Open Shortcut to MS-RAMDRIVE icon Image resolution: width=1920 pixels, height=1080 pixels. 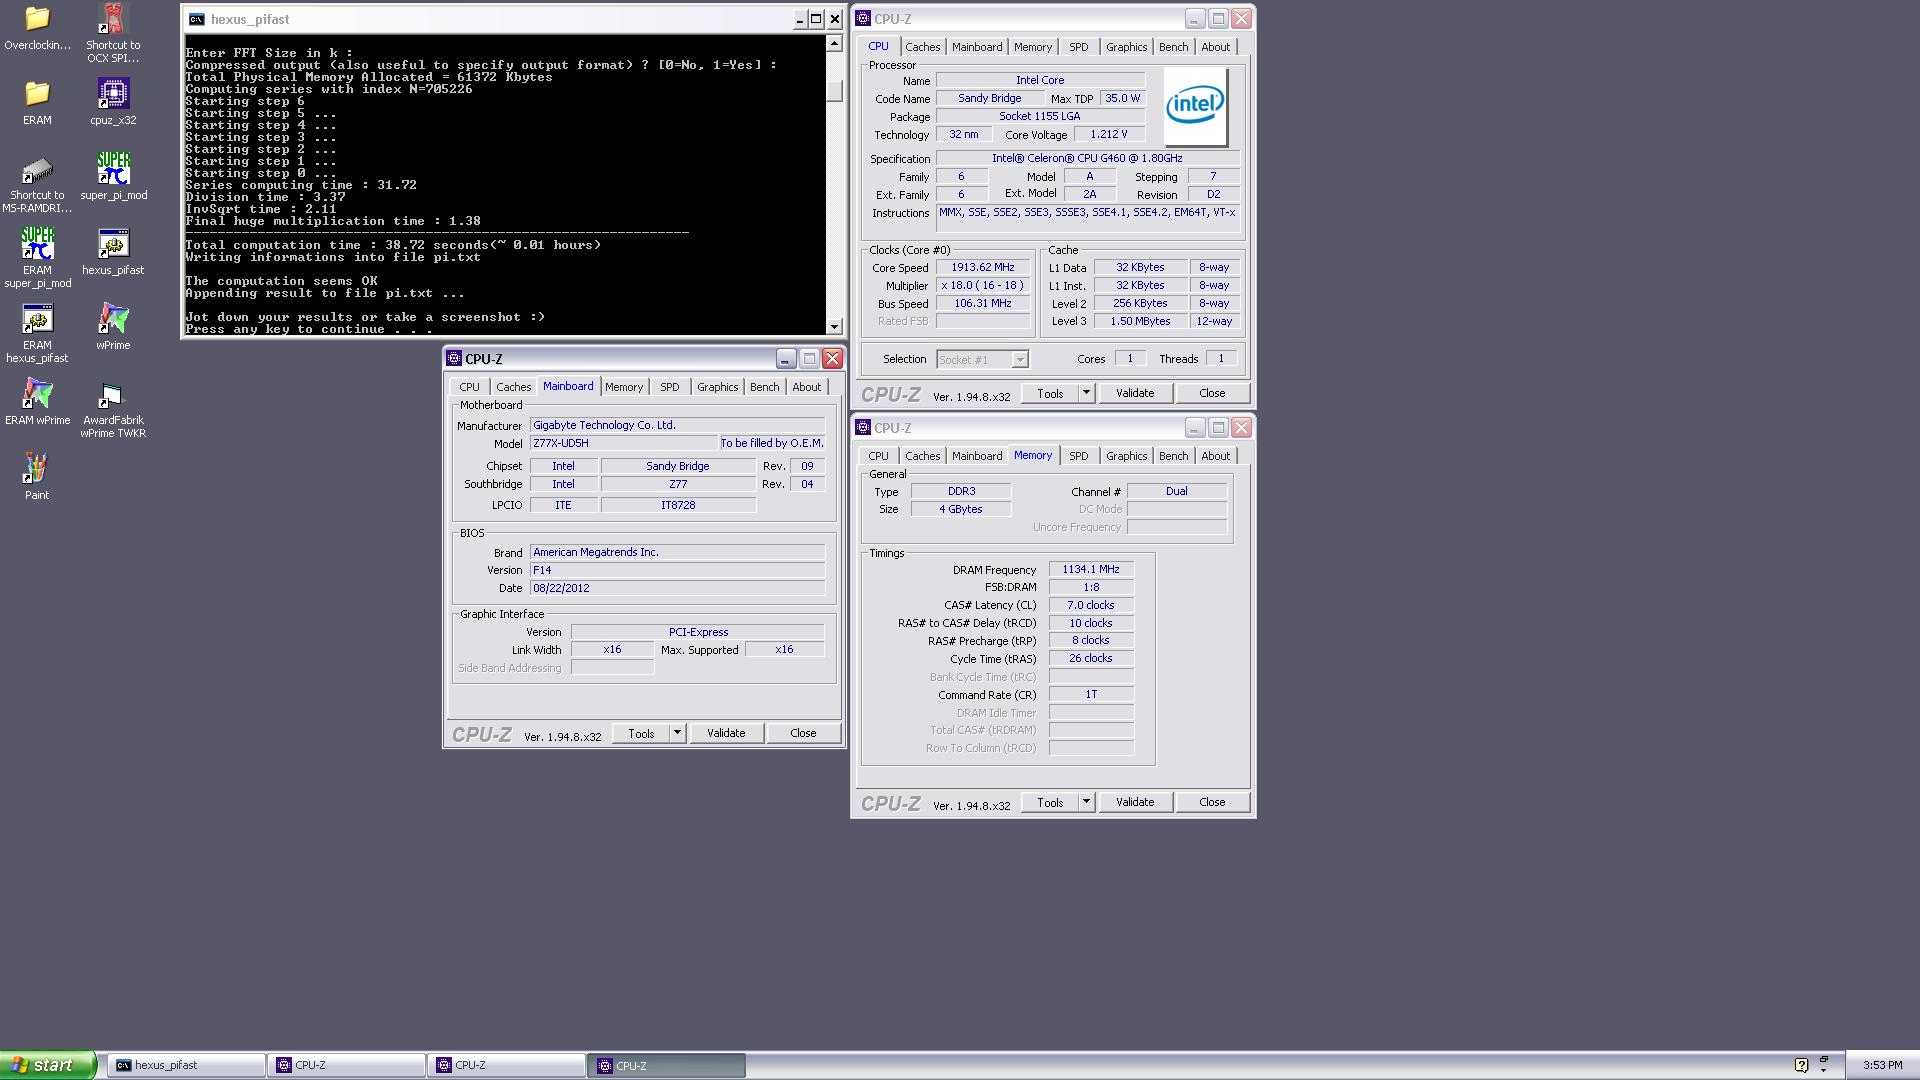coord(37,185)
